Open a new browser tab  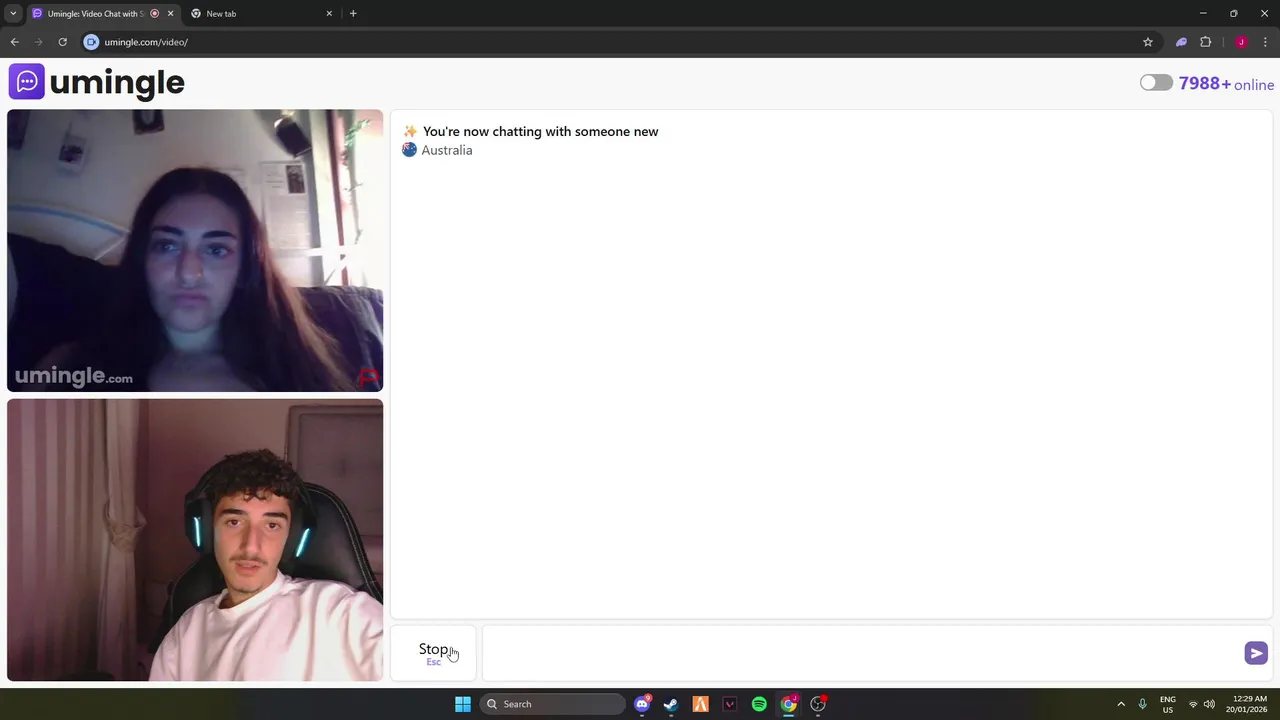(353, 14)
